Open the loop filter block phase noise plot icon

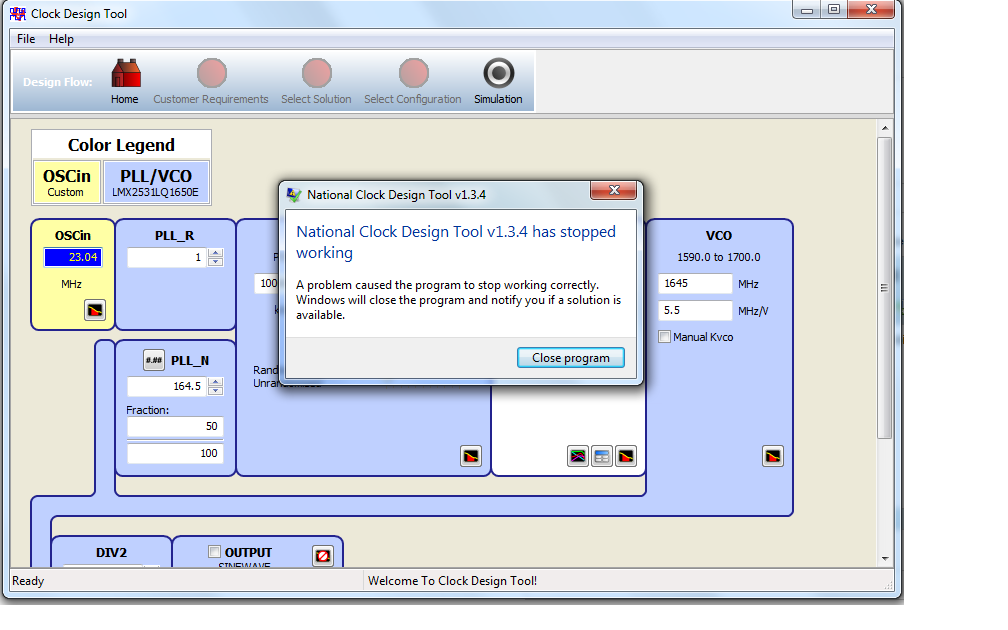(626, 456)
